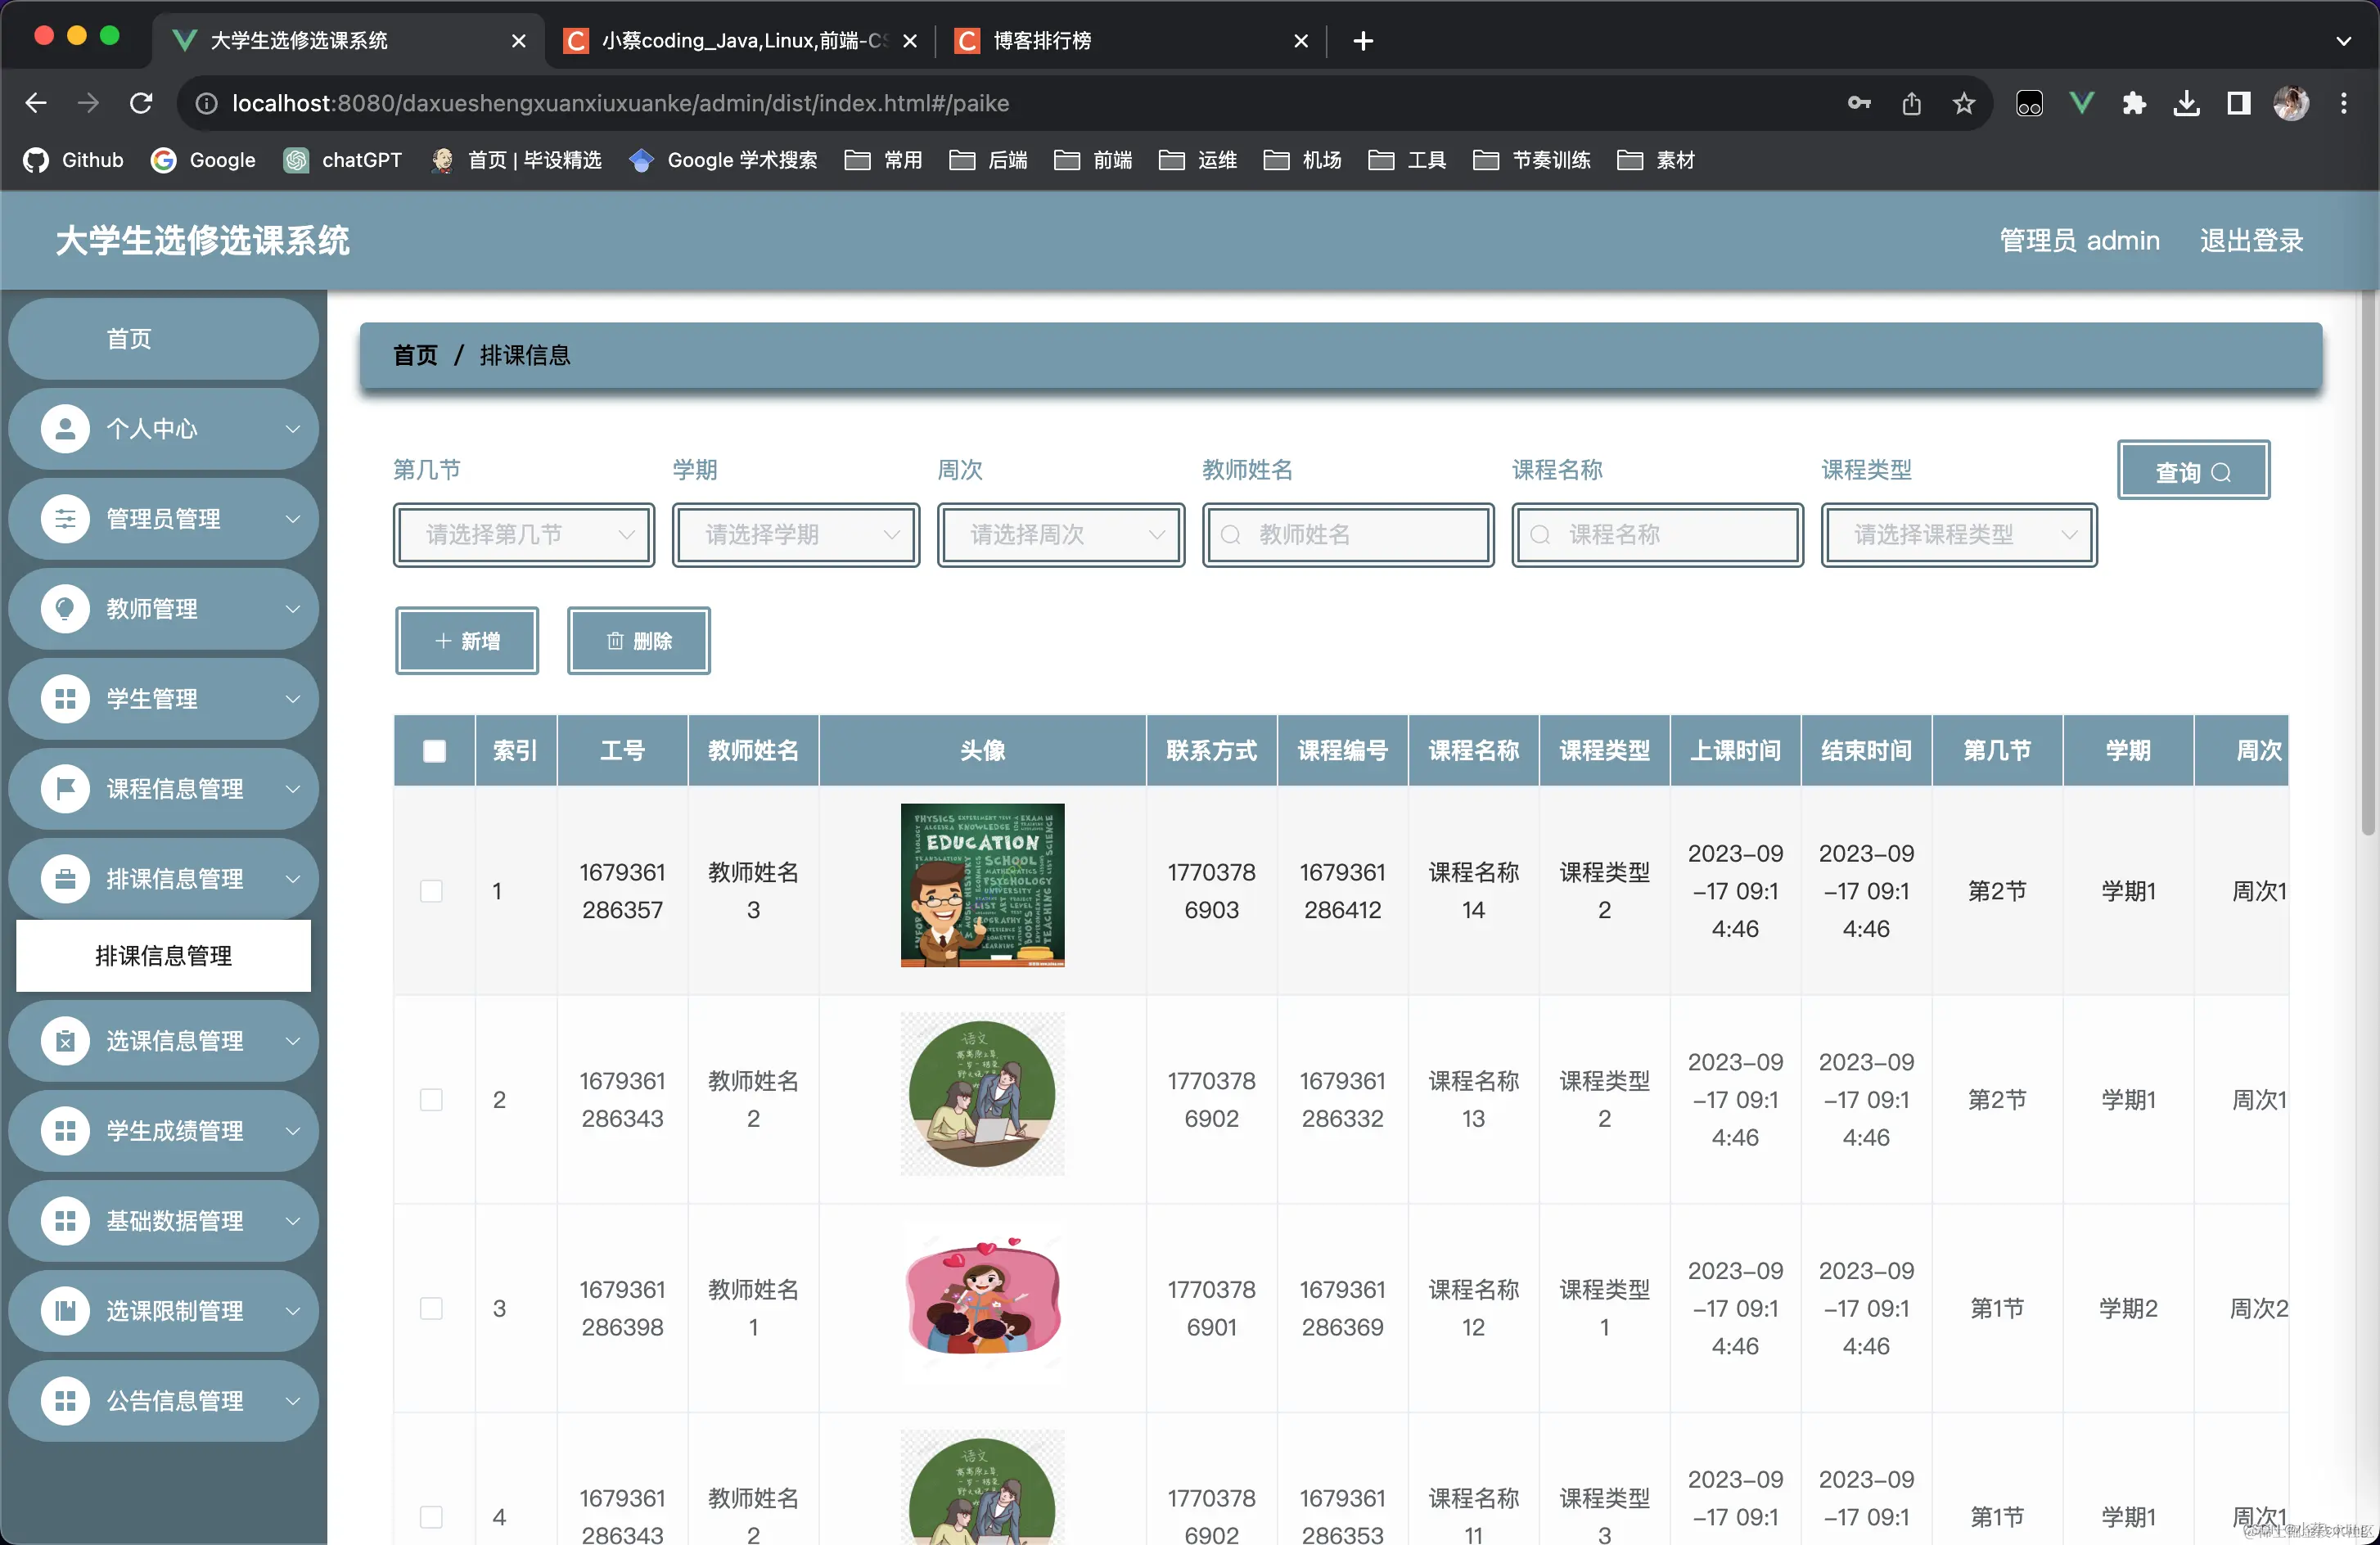Click the 课程信息管理 flag icon
2380x1545 pixels.
tap(64, 788)
